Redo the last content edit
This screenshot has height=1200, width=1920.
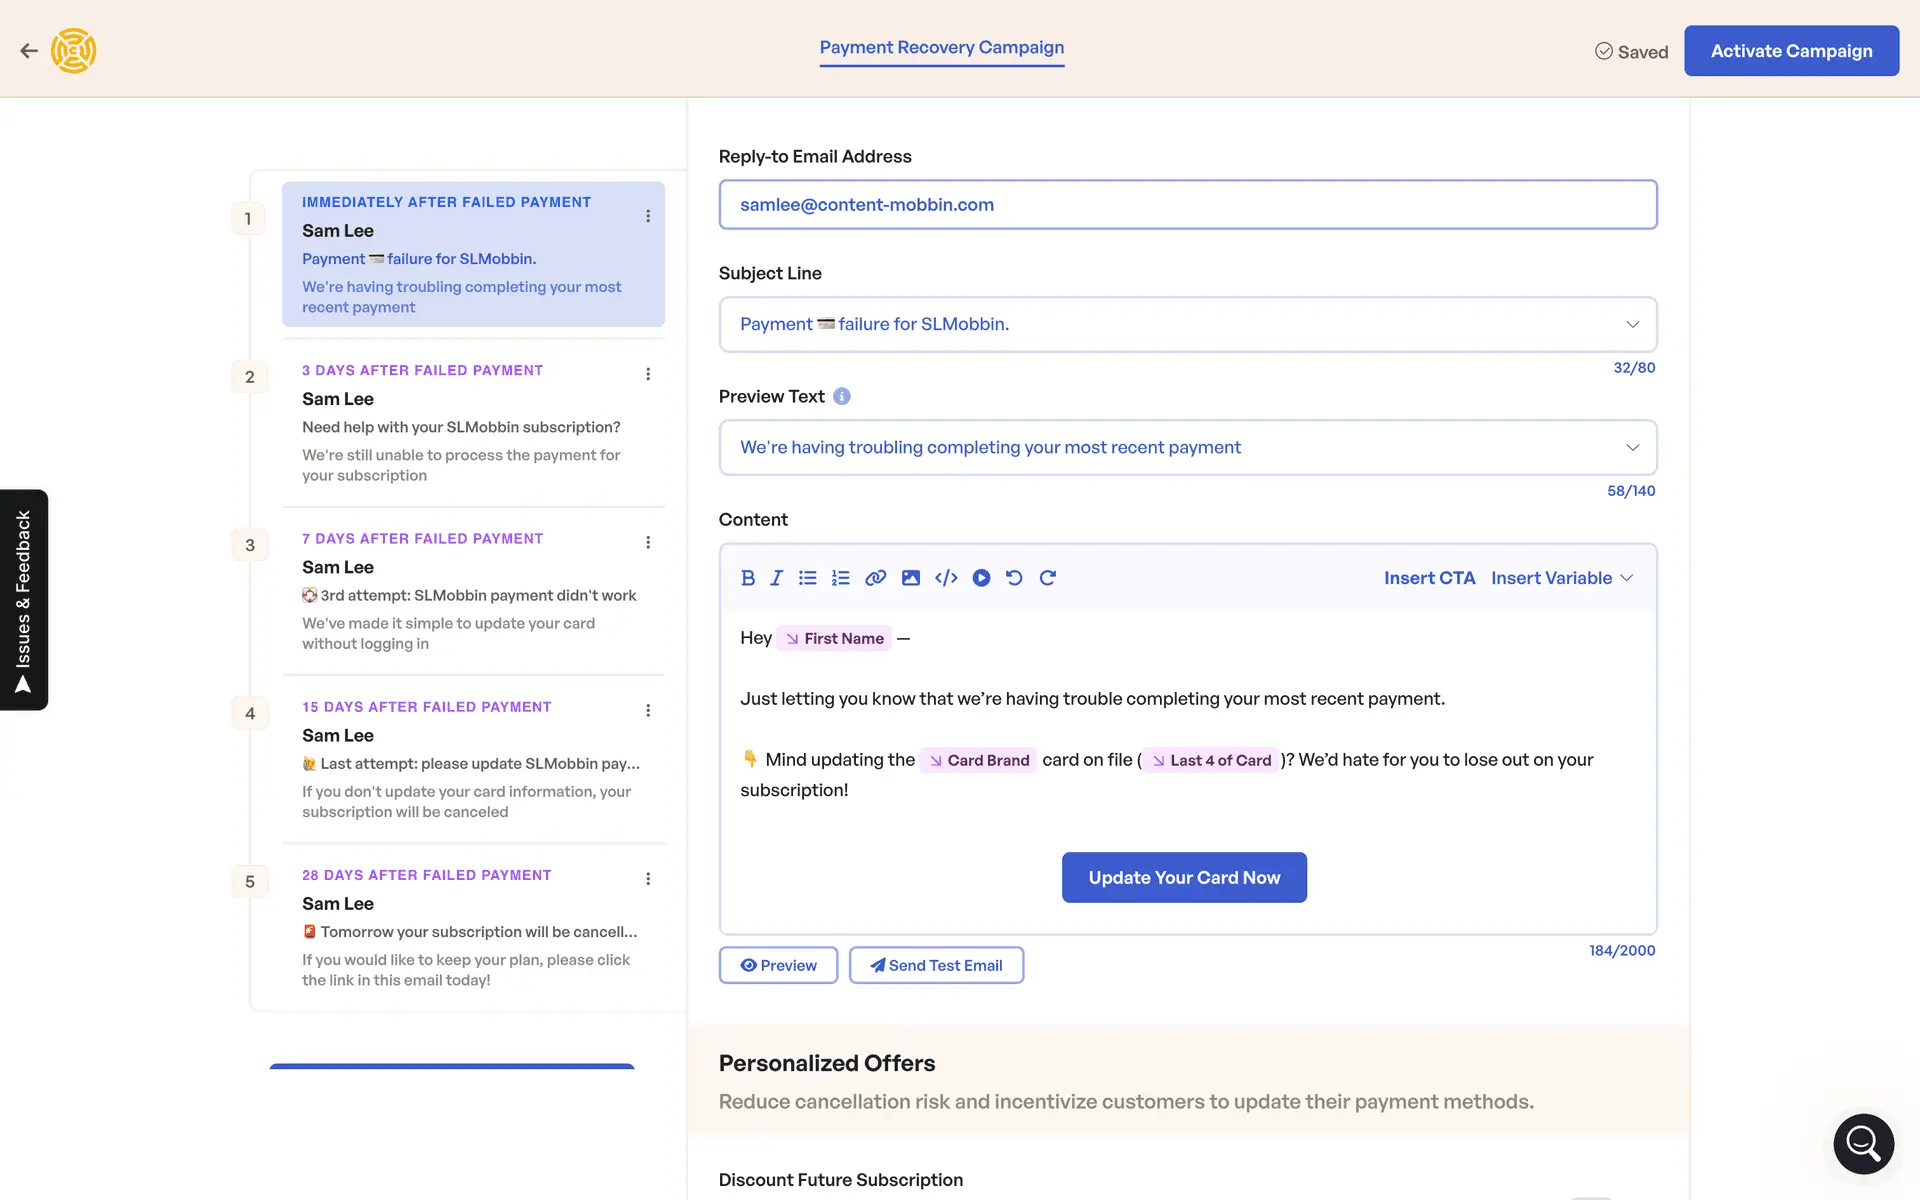pos(1047,578)
